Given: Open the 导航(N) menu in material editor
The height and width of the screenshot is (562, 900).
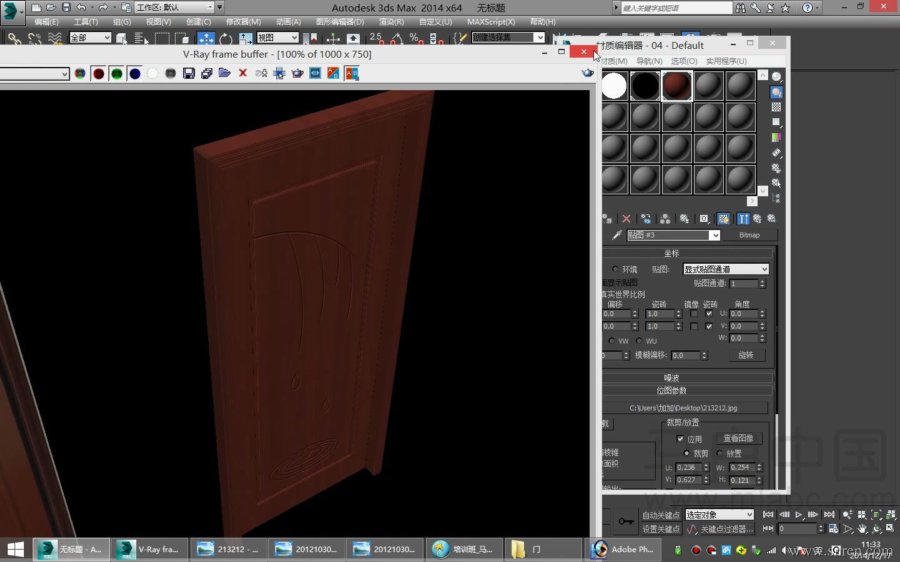Looking at the screenshot, I should click(x=650, y=61).
